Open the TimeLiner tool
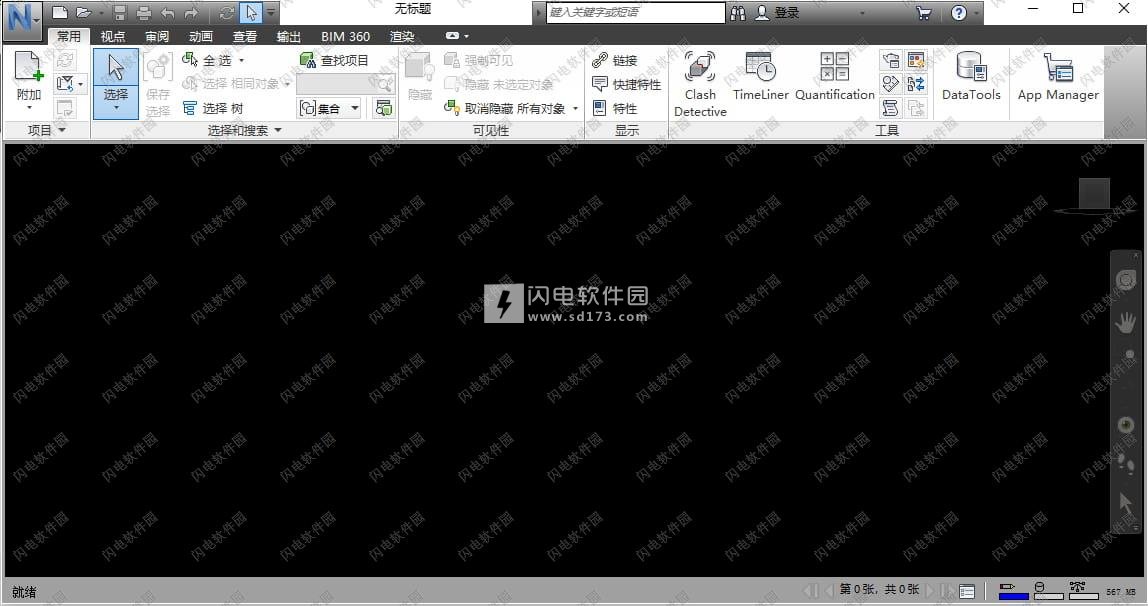The image size is (1148, 606). pyautogui.click(x=761, y=76)
